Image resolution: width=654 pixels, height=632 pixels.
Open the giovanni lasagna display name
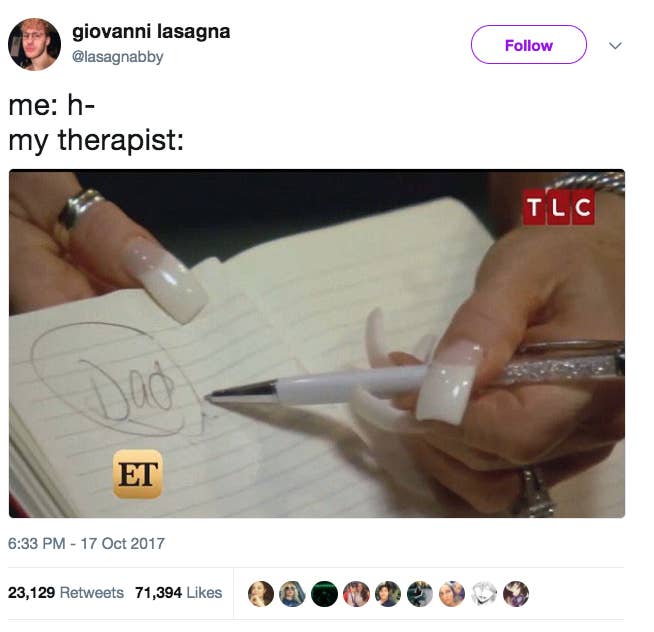pos(151,32)
